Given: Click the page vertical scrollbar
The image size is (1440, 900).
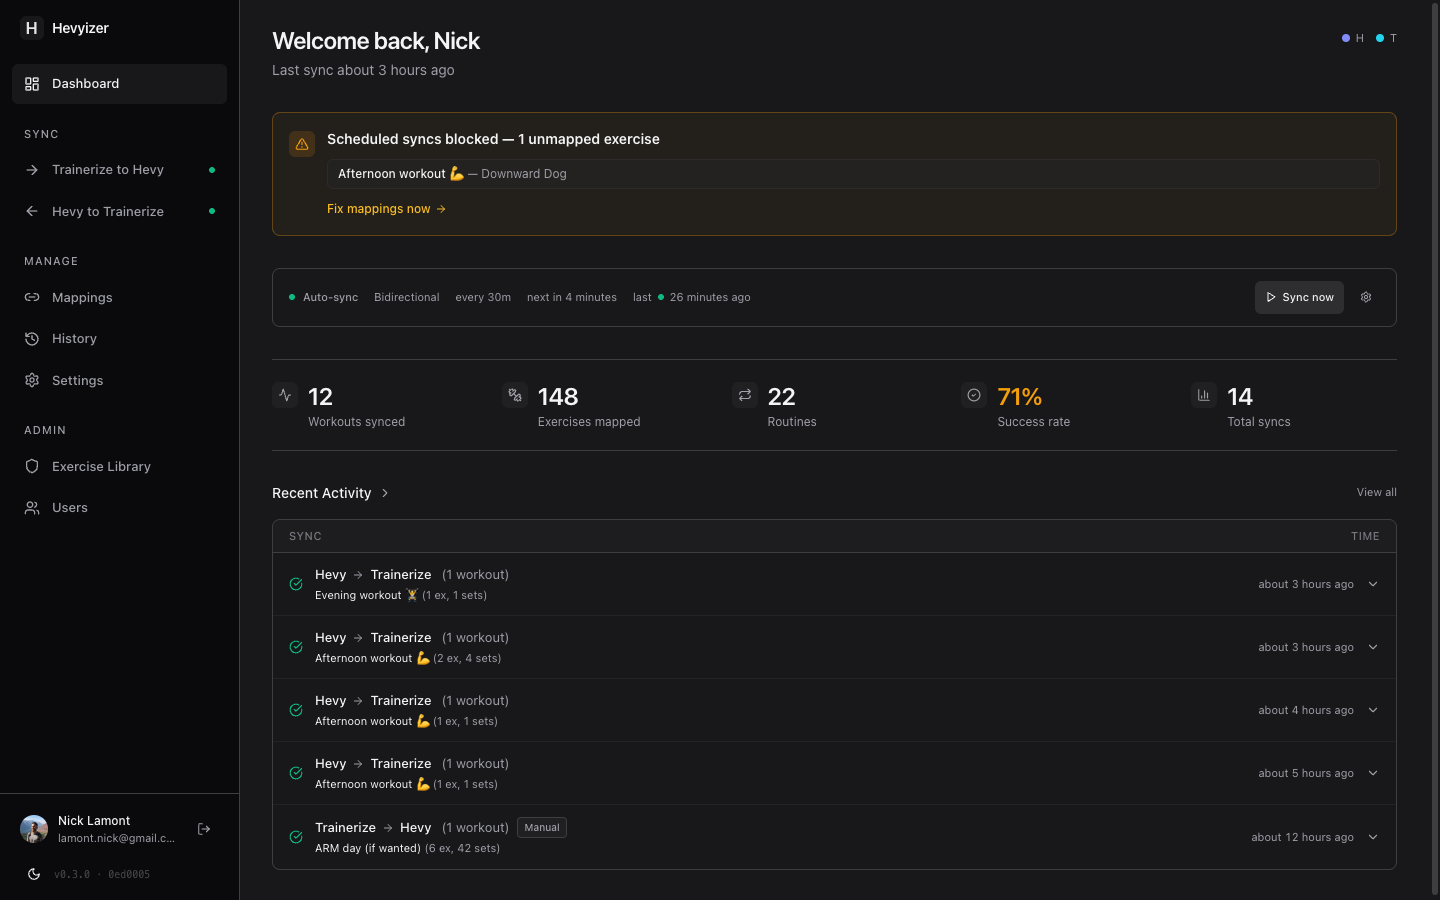Looking at the screenshot, I should coord(1435,450).
